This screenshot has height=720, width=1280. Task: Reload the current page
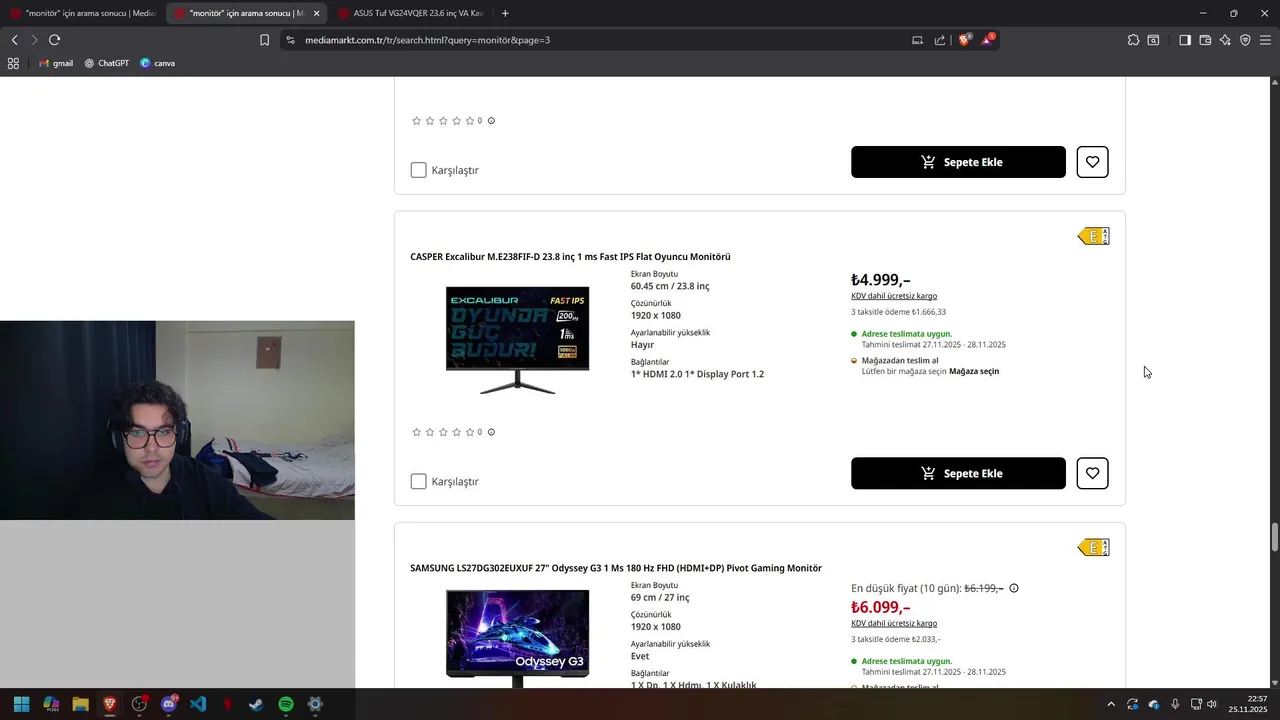(x=54, y=40)
